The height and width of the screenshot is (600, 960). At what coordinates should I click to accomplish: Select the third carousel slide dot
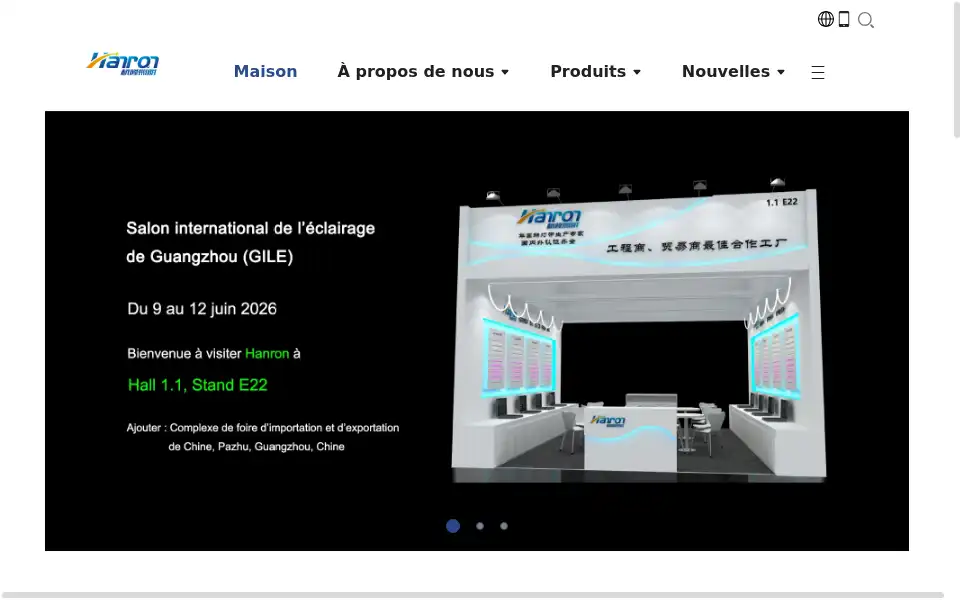click(x=504, y=526)
